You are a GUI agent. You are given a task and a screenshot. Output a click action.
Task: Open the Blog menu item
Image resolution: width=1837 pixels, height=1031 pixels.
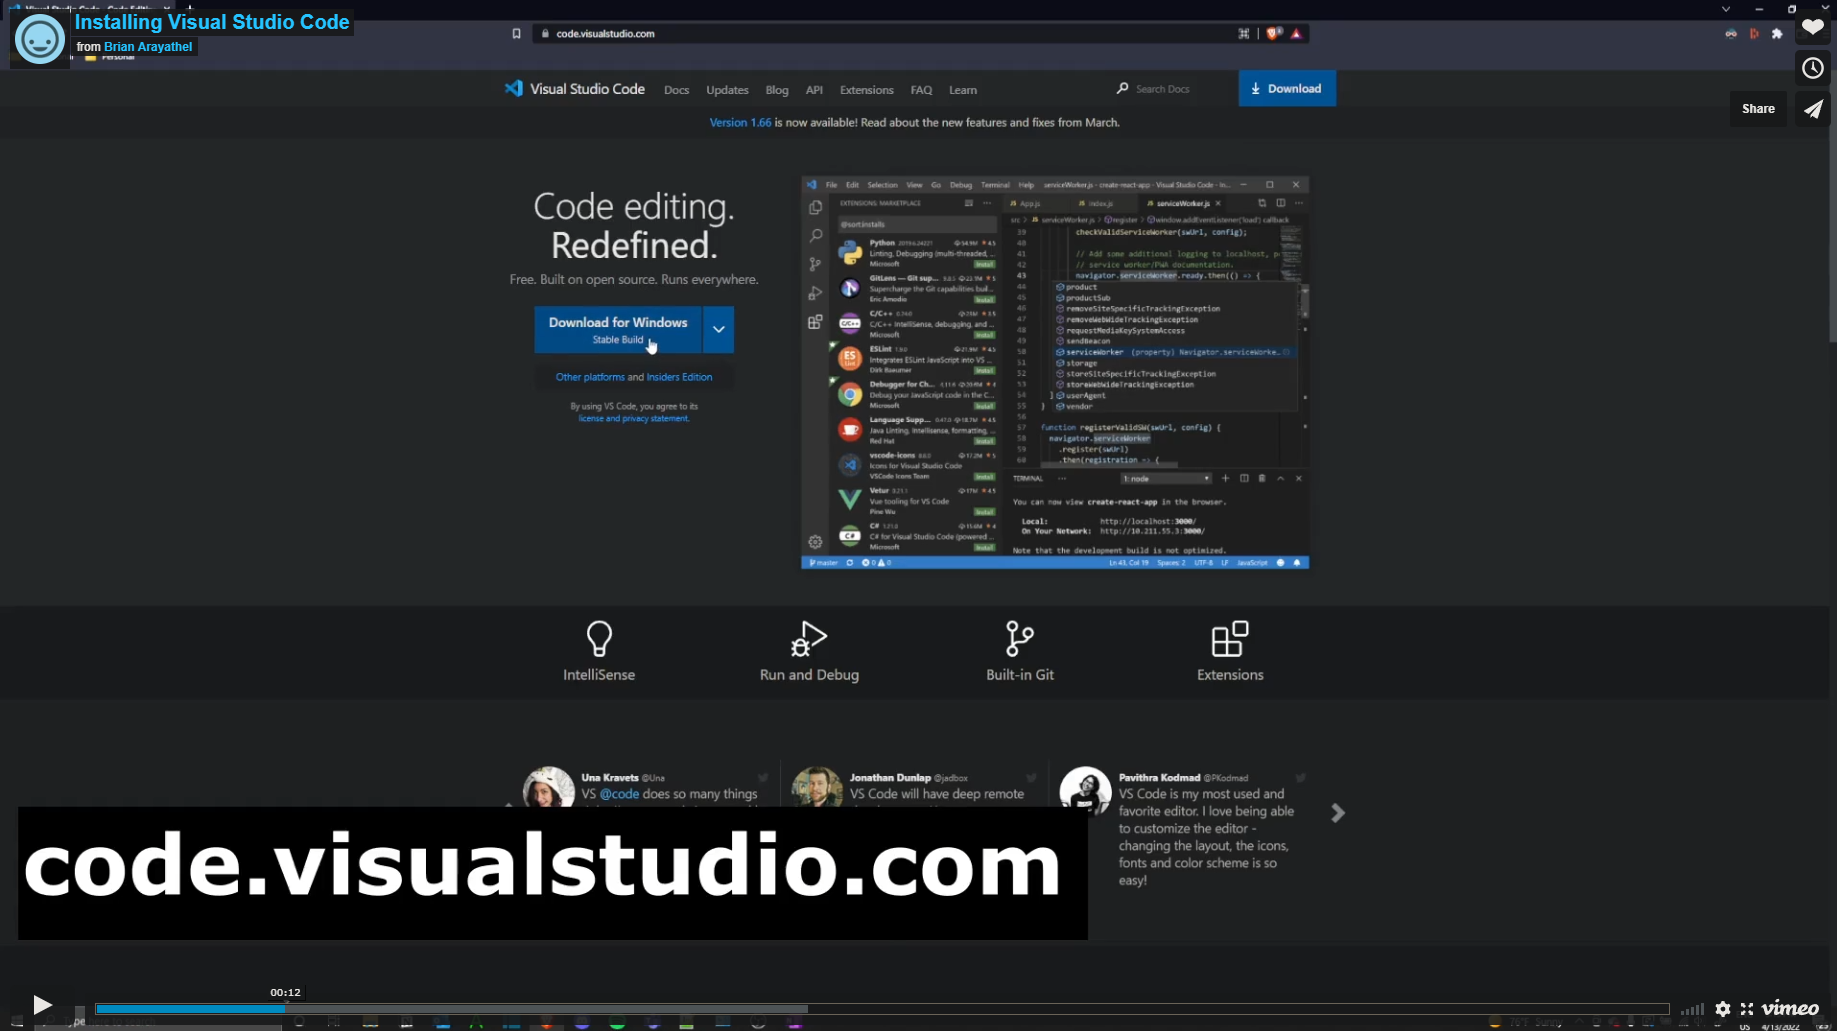pos(777,90)
